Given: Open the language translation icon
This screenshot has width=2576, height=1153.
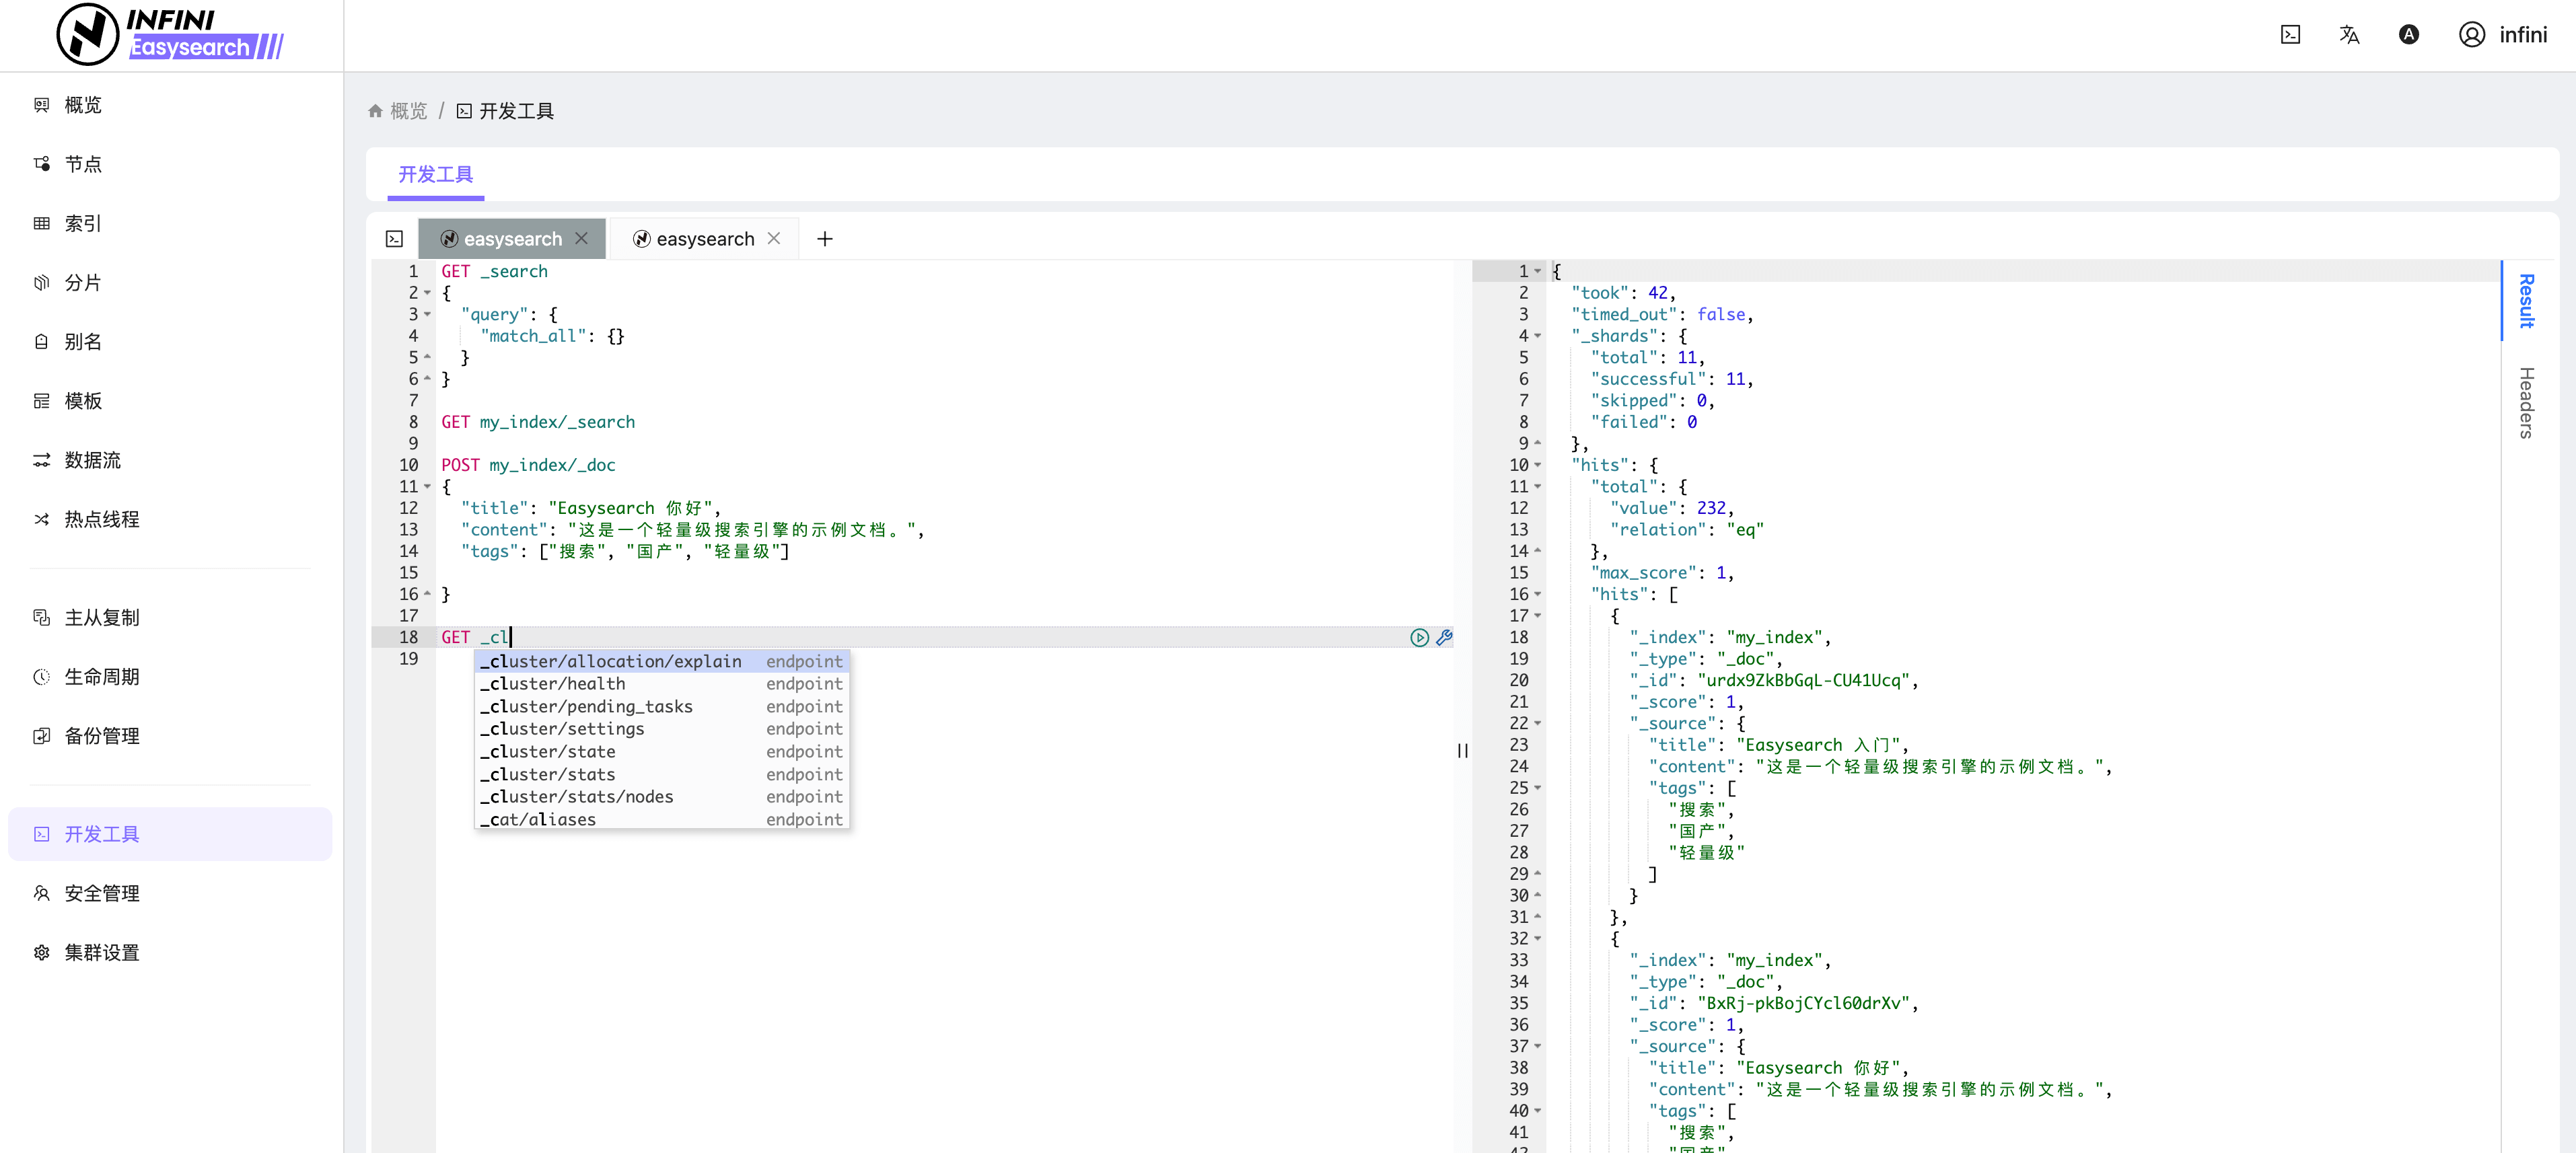Looking at the screenshot, I should coord(2349,35).
